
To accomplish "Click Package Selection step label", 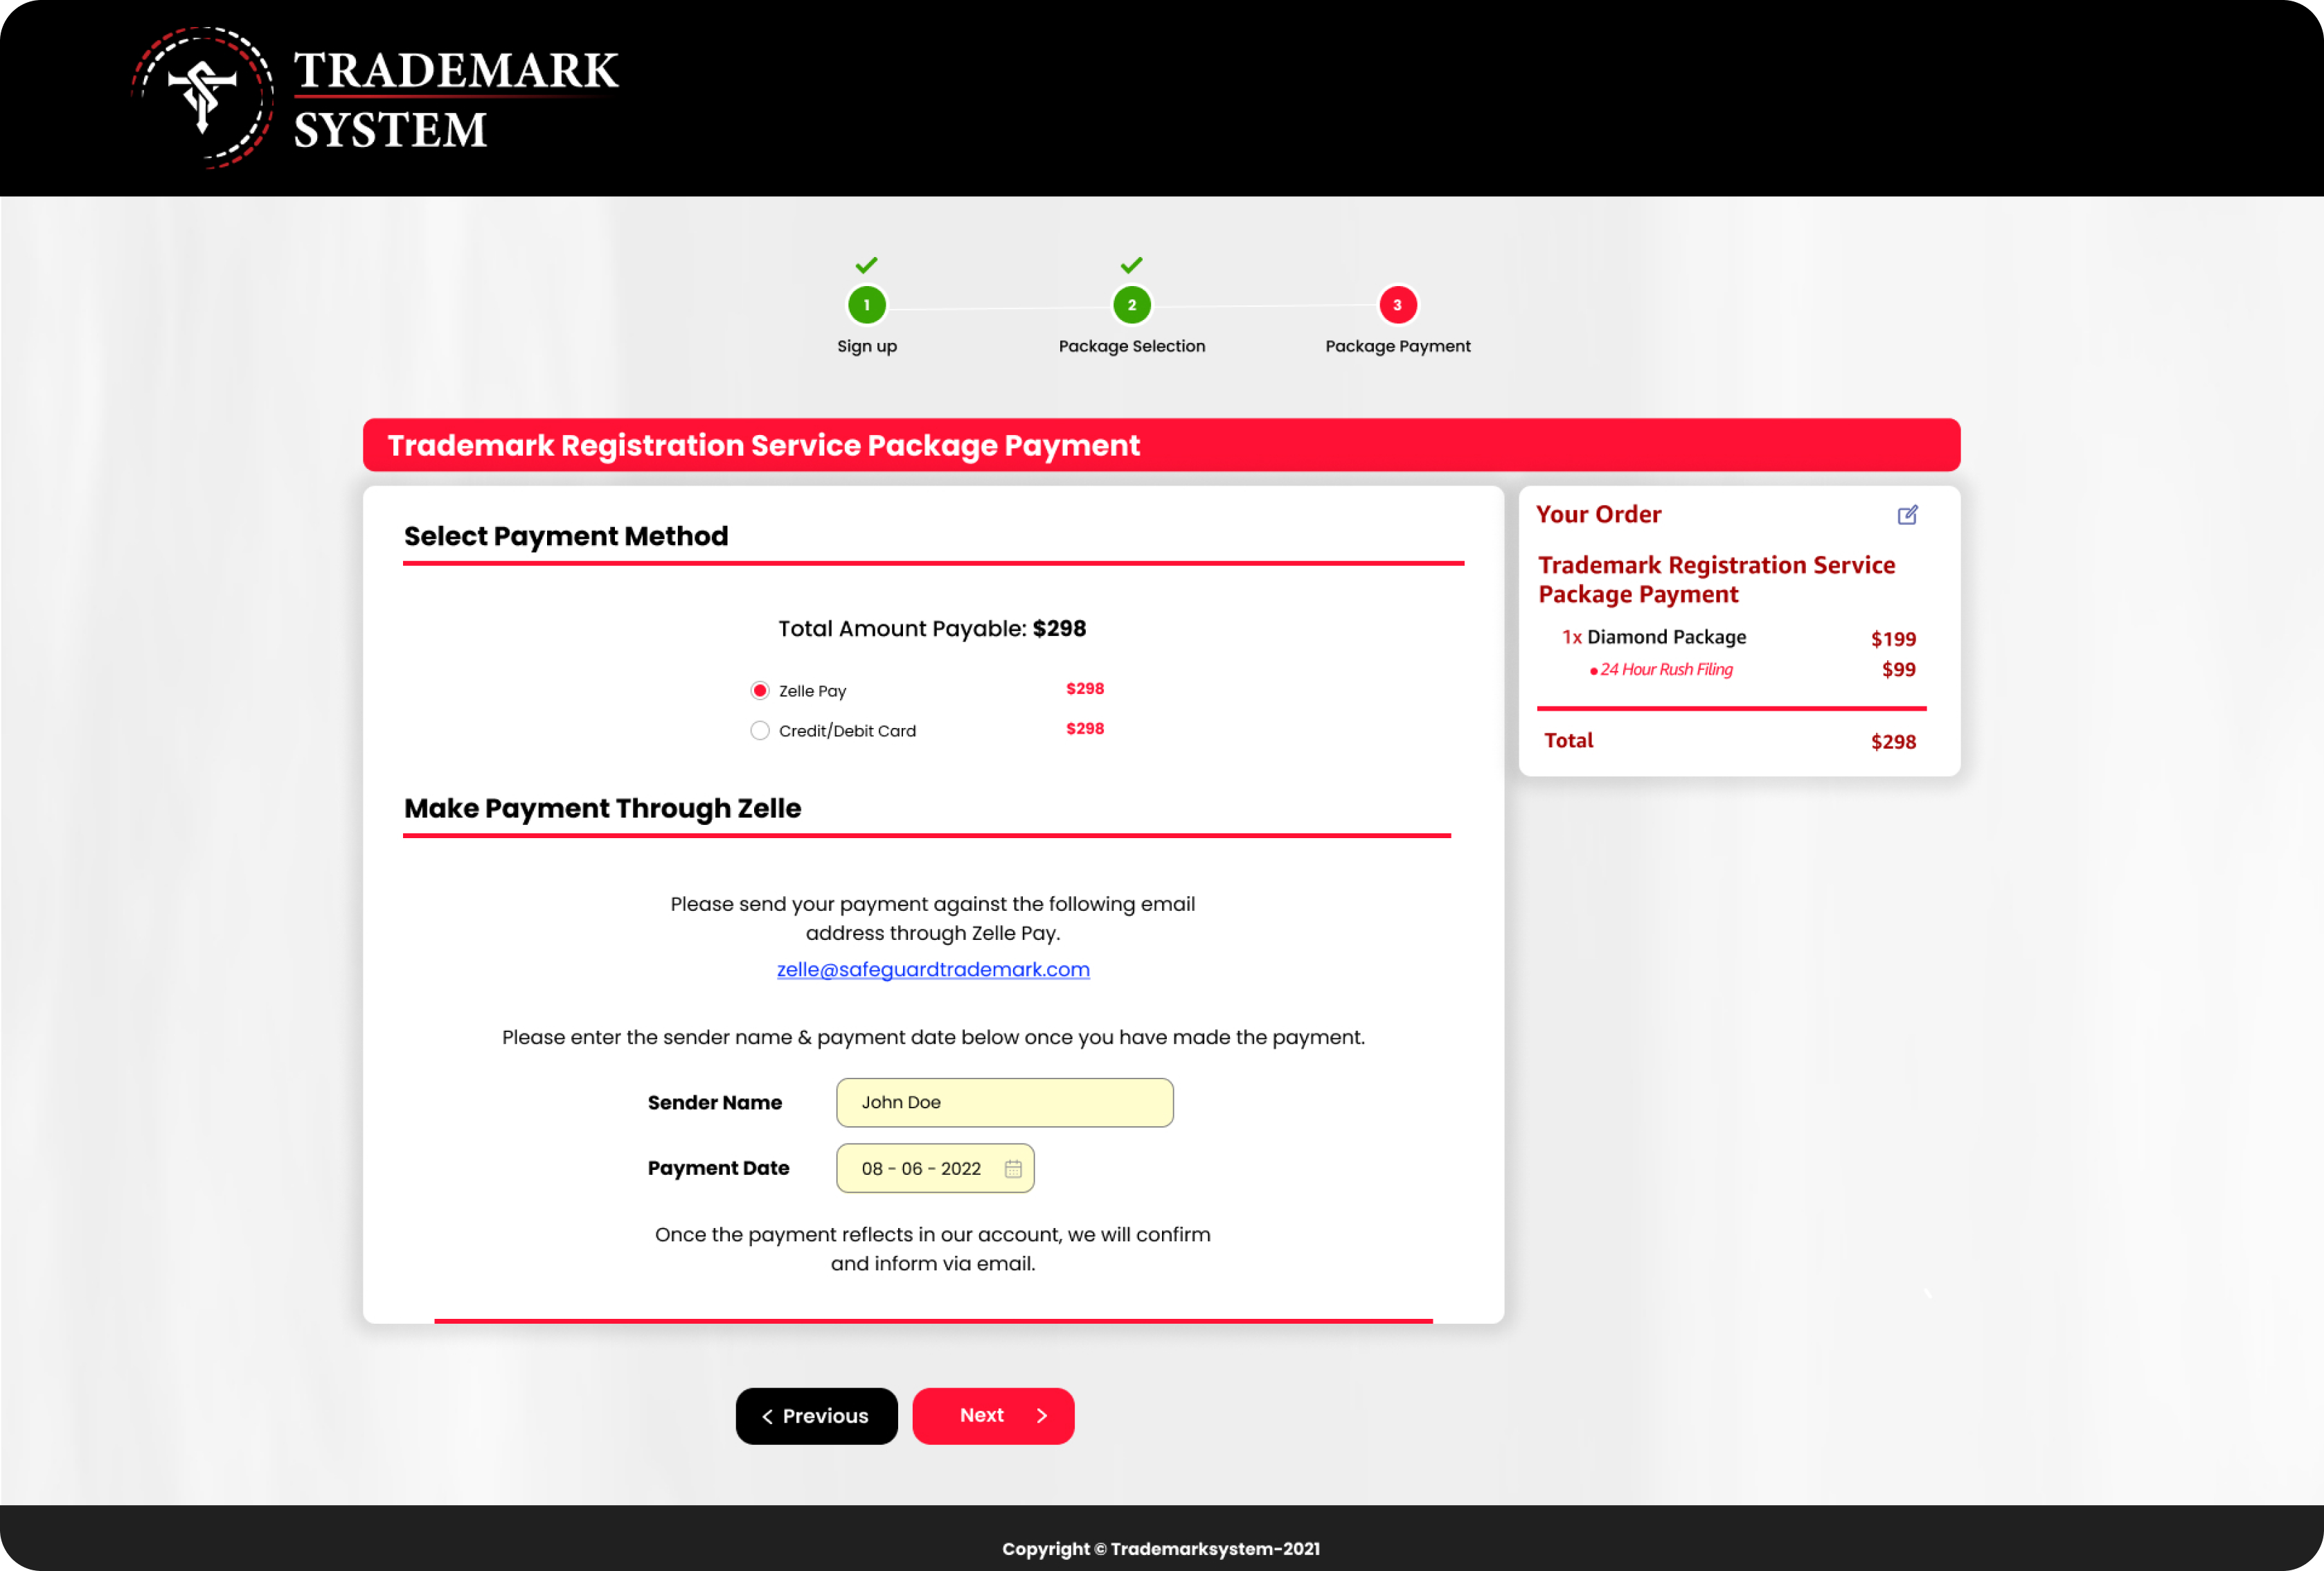I will pyautogui.click(x=1131, y=346).
